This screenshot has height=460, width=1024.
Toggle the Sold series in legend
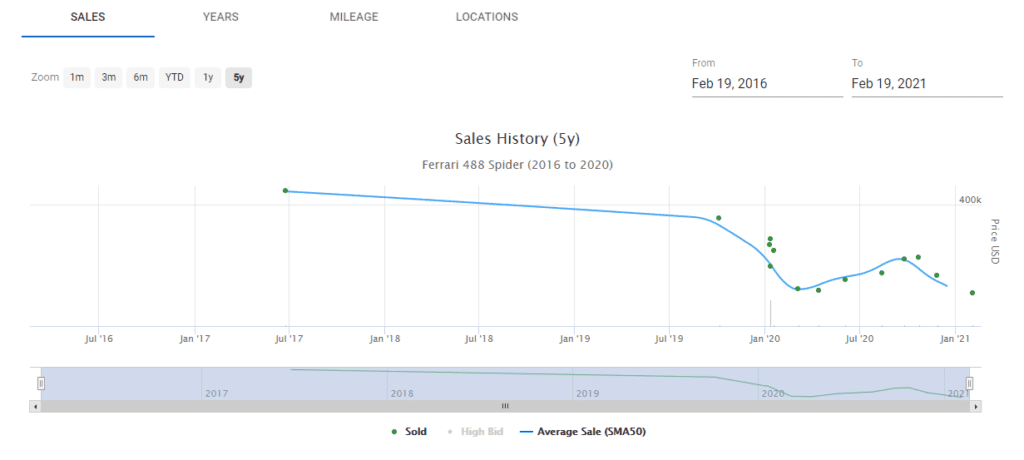409,432
